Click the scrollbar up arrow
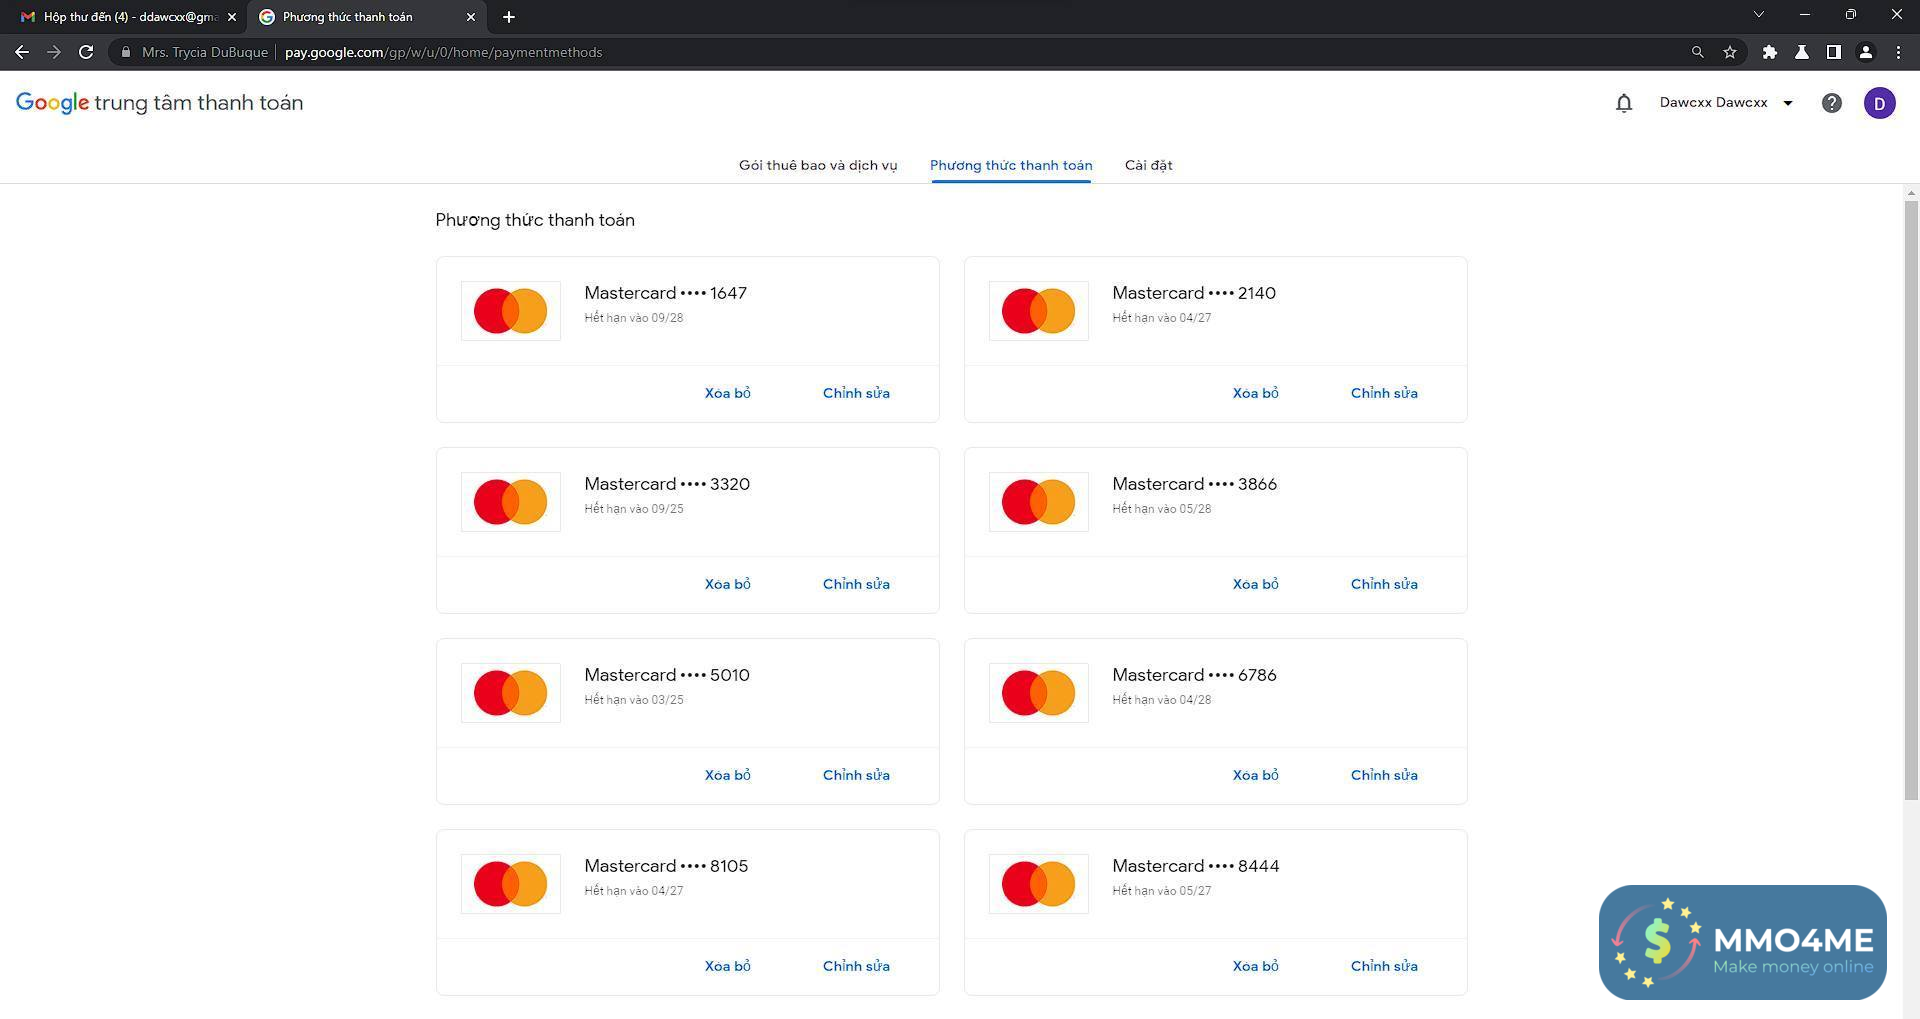The width and height of the screenshot is (1920, 1019). (1911, 192)
